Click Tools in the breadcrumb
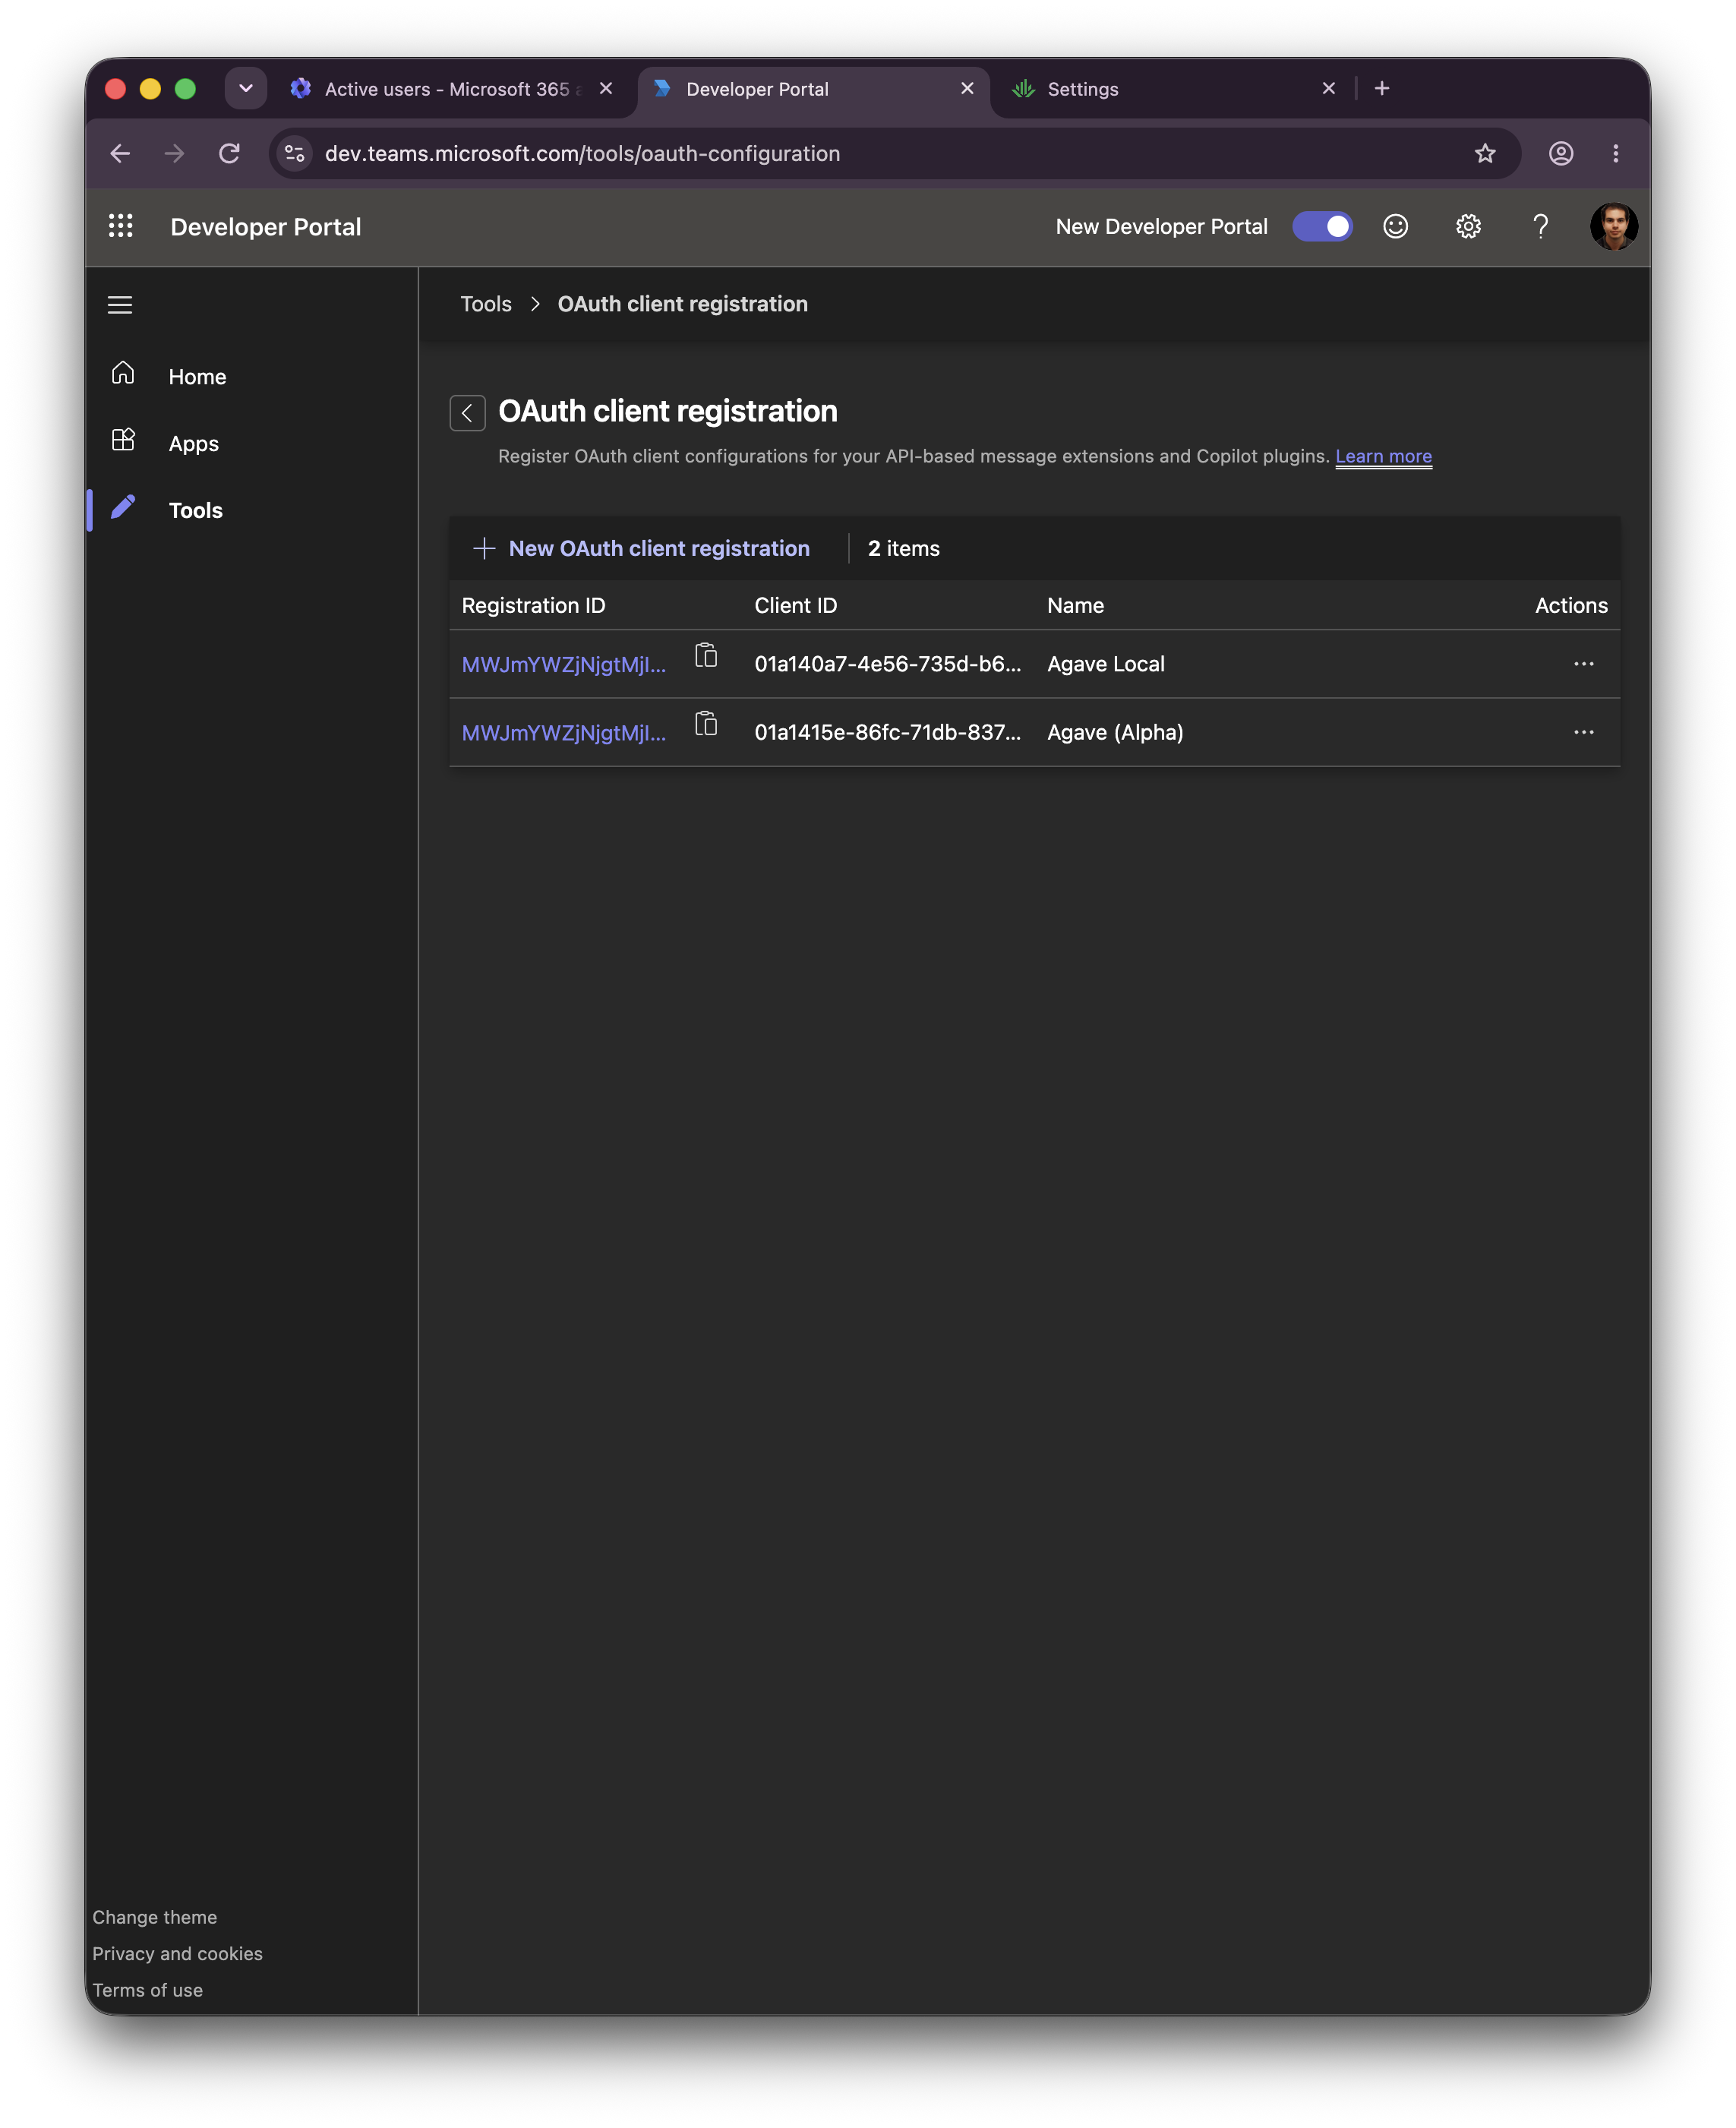 click(486, 304)
